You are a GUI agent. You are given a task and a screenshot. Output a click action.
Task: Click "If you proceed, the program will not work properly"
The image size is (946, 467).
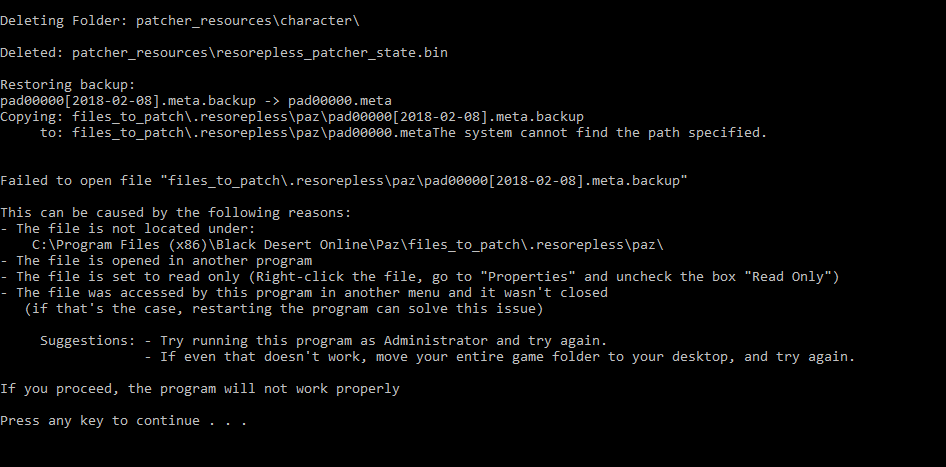pyautogui.click(x=199, y=389)
